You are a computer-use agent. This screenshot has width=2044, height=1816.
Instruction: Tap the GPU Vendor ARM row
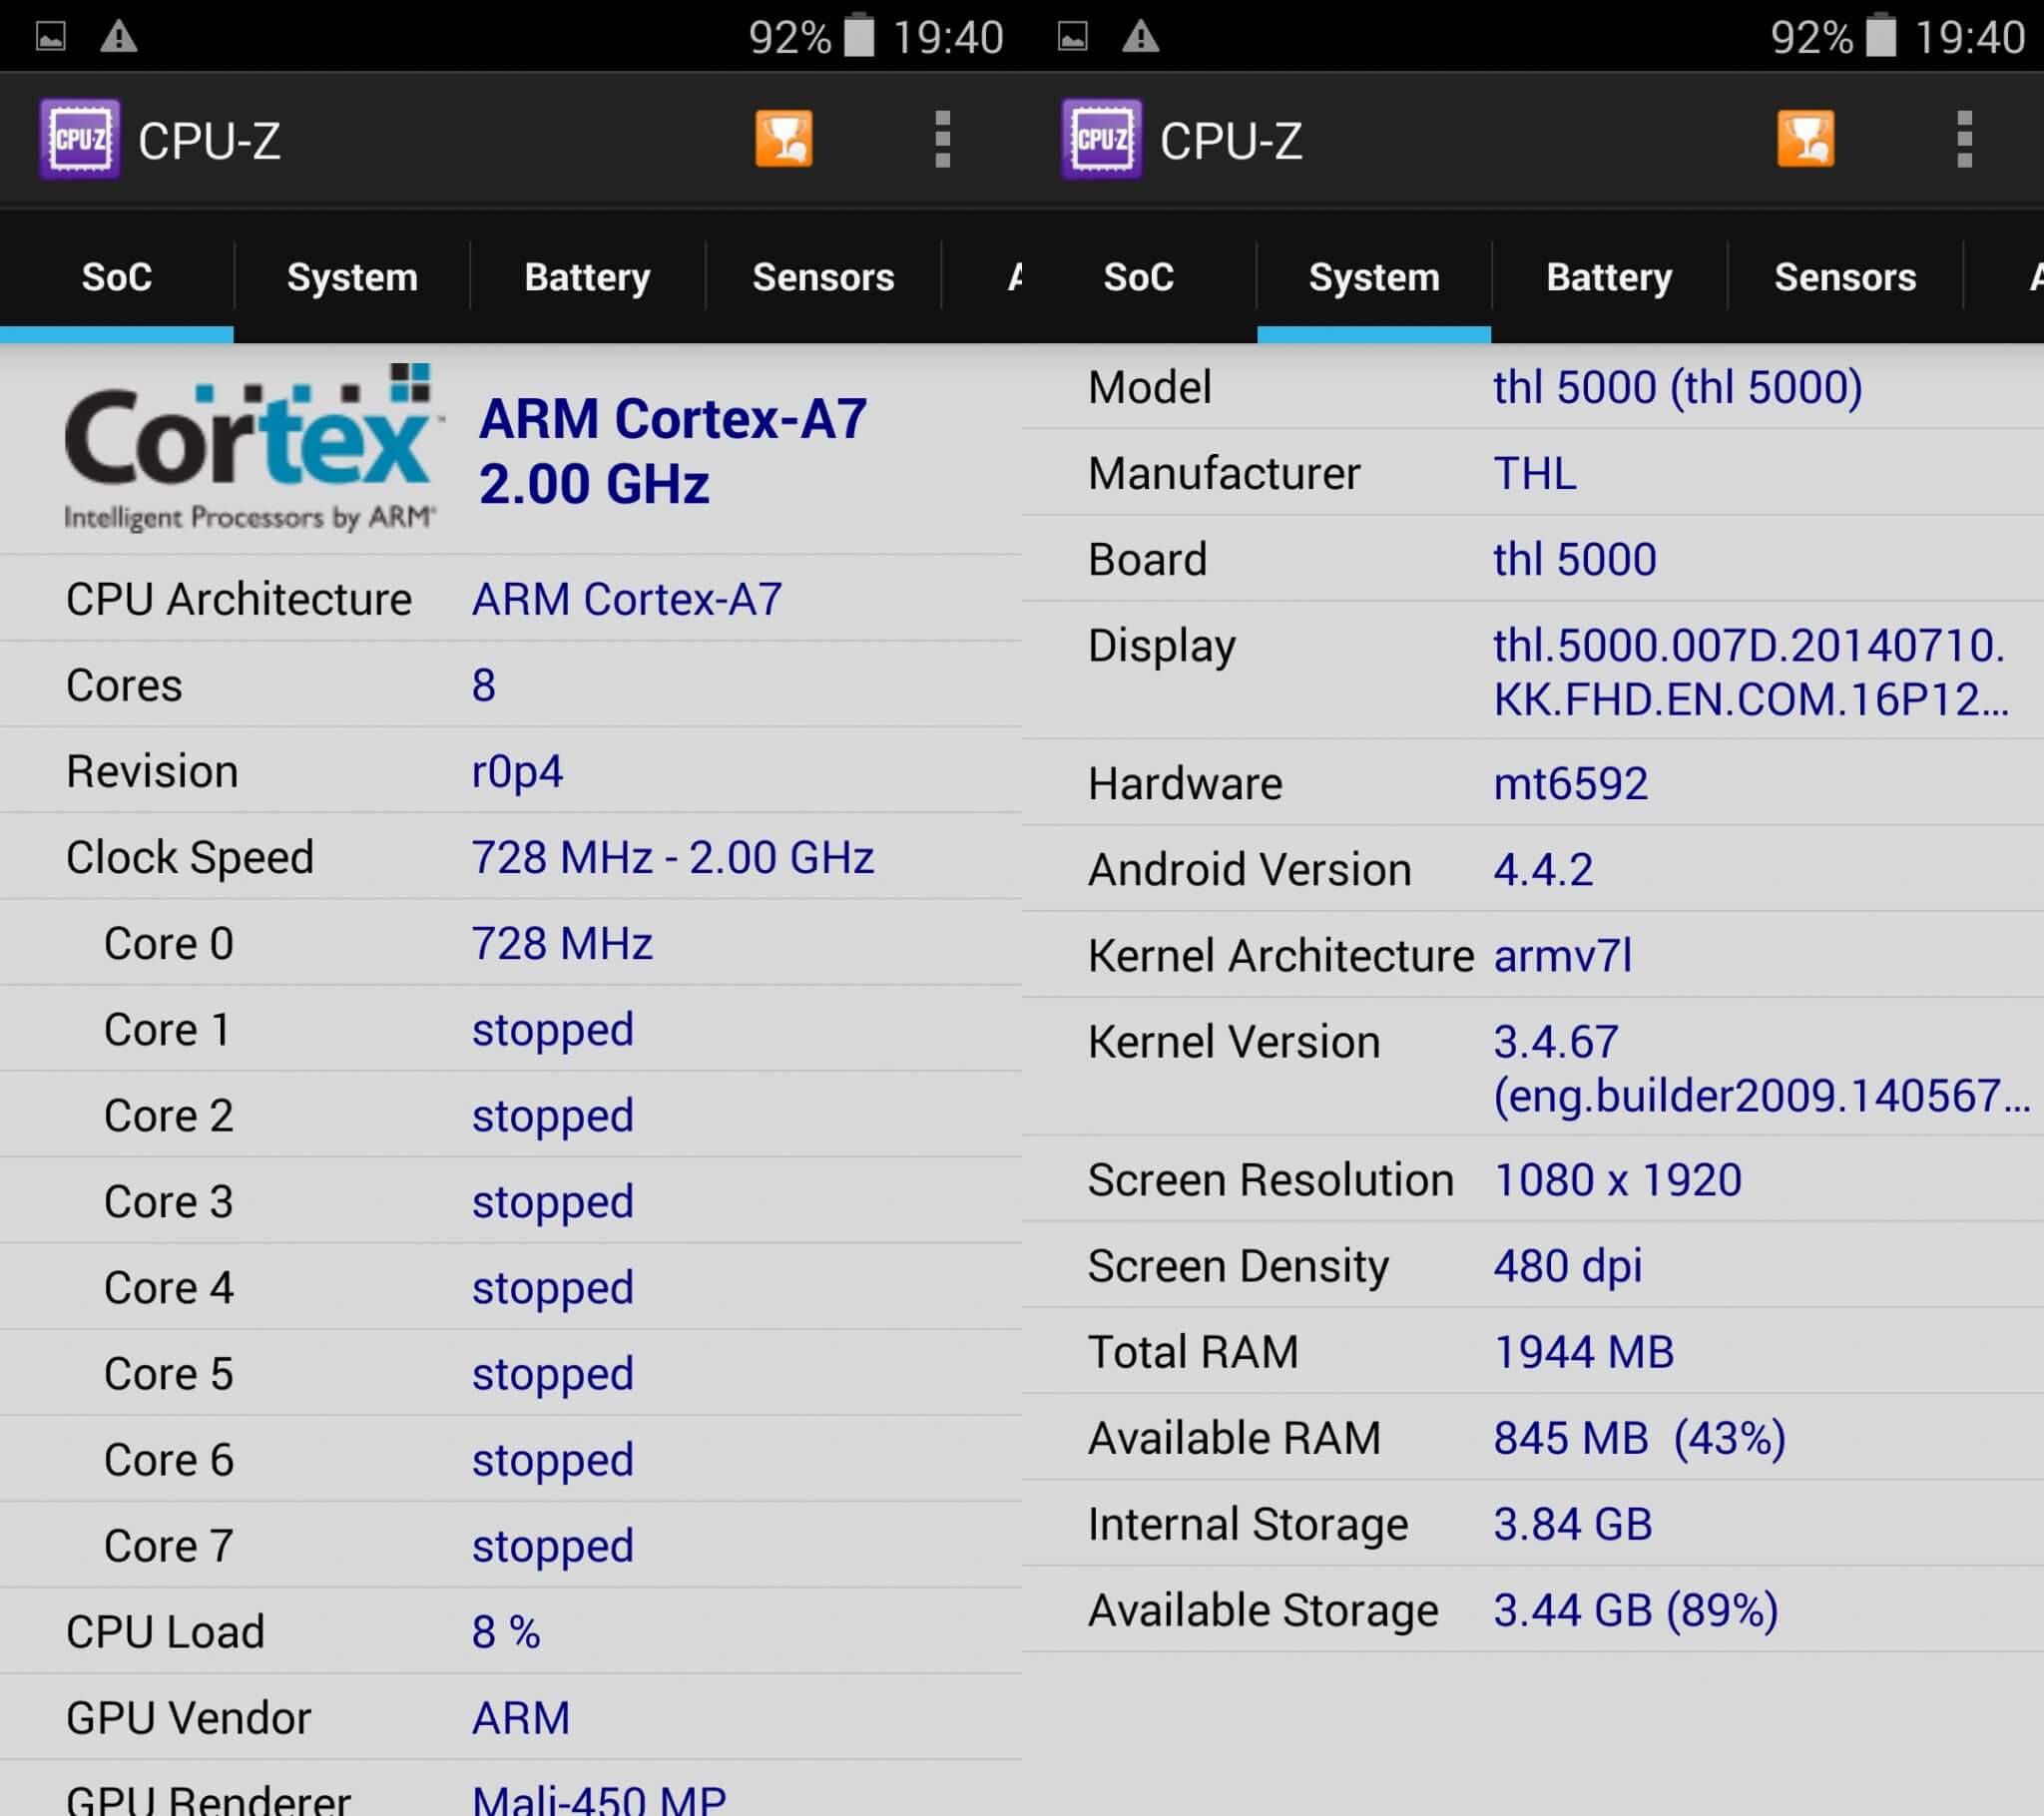(511, 1717)
